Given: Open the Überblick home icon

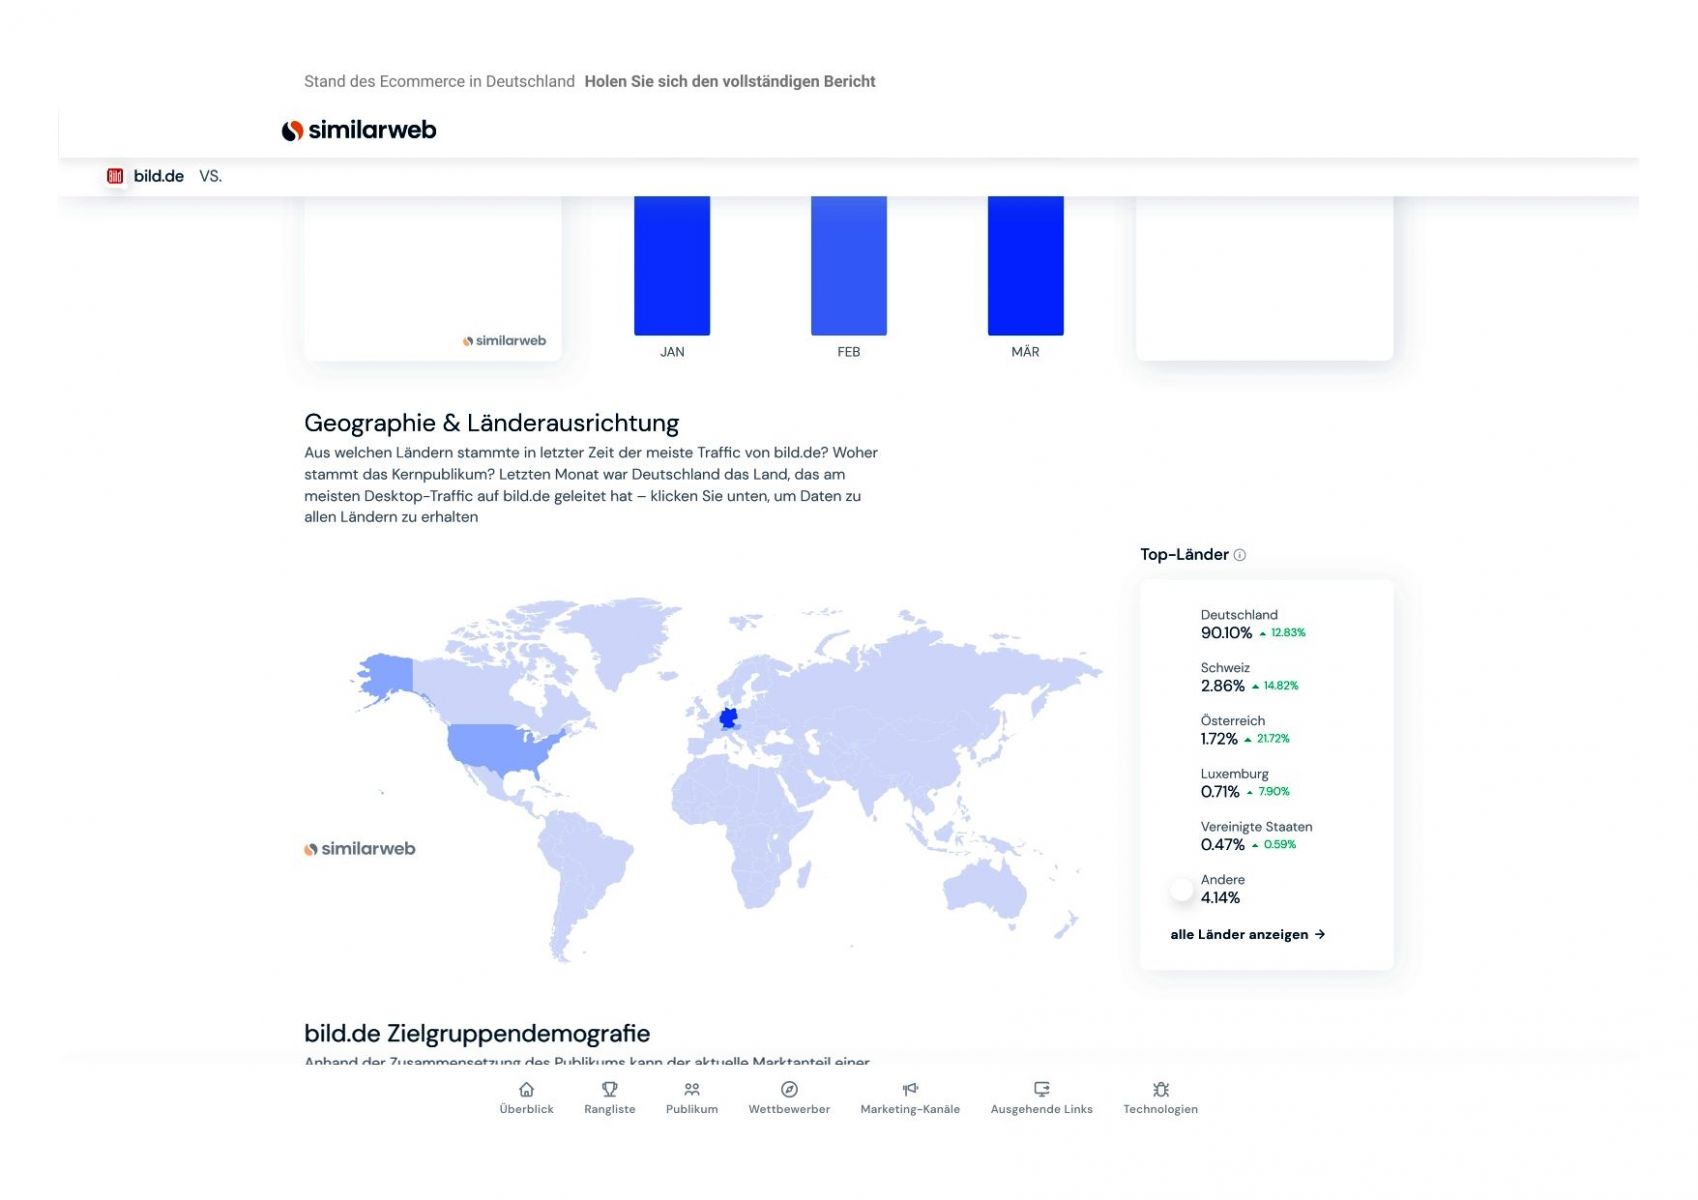Looking at the screenshot, I should pyautogui.click(x=526, y=1089).
